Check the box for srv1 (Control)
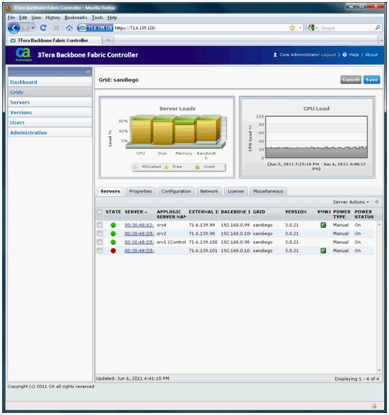389x415 pixels. [x=99, y=242]
